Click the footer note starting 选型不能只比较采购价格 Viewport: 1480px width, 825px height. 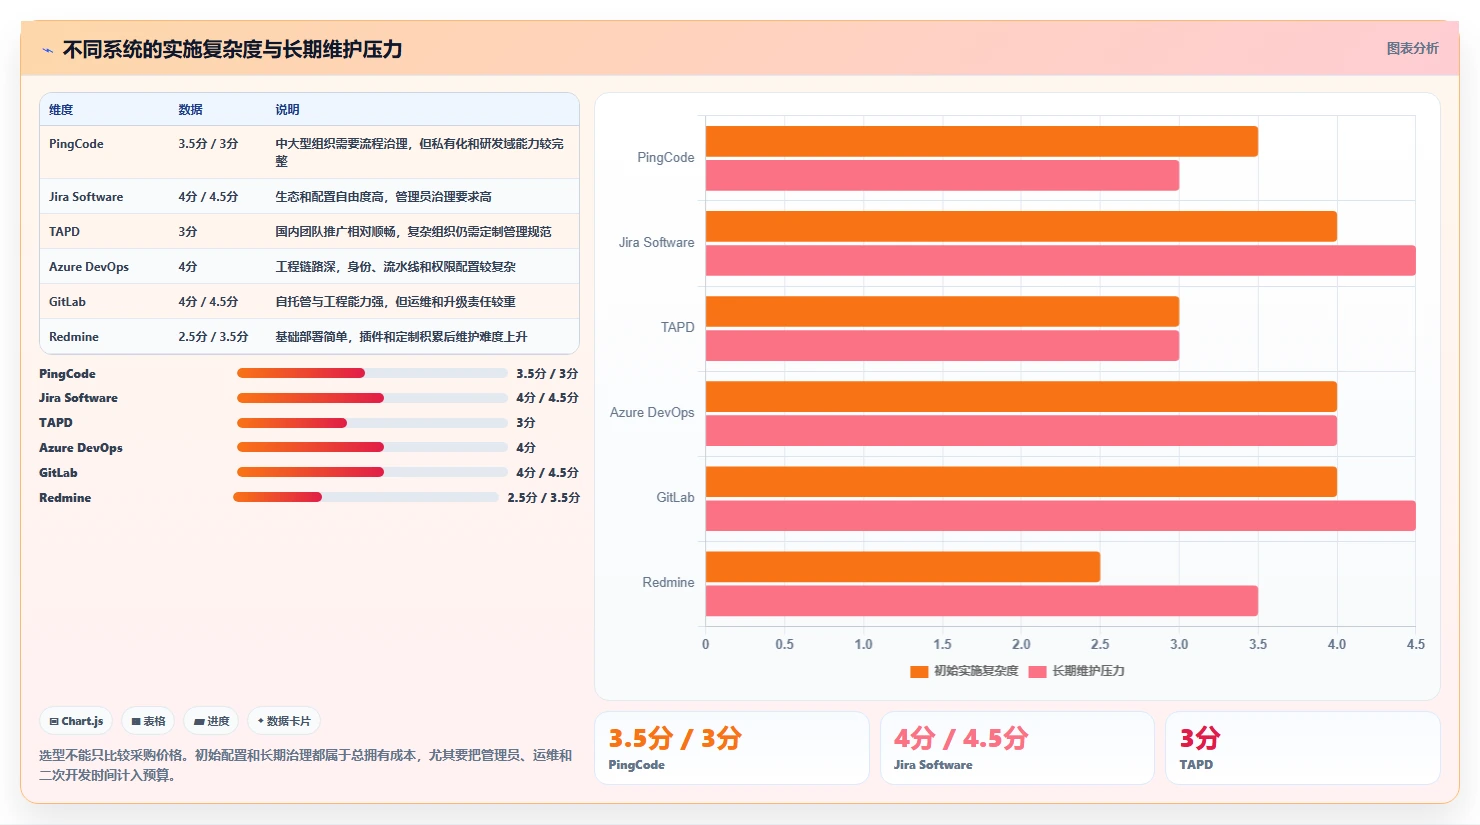coord(306,765)
